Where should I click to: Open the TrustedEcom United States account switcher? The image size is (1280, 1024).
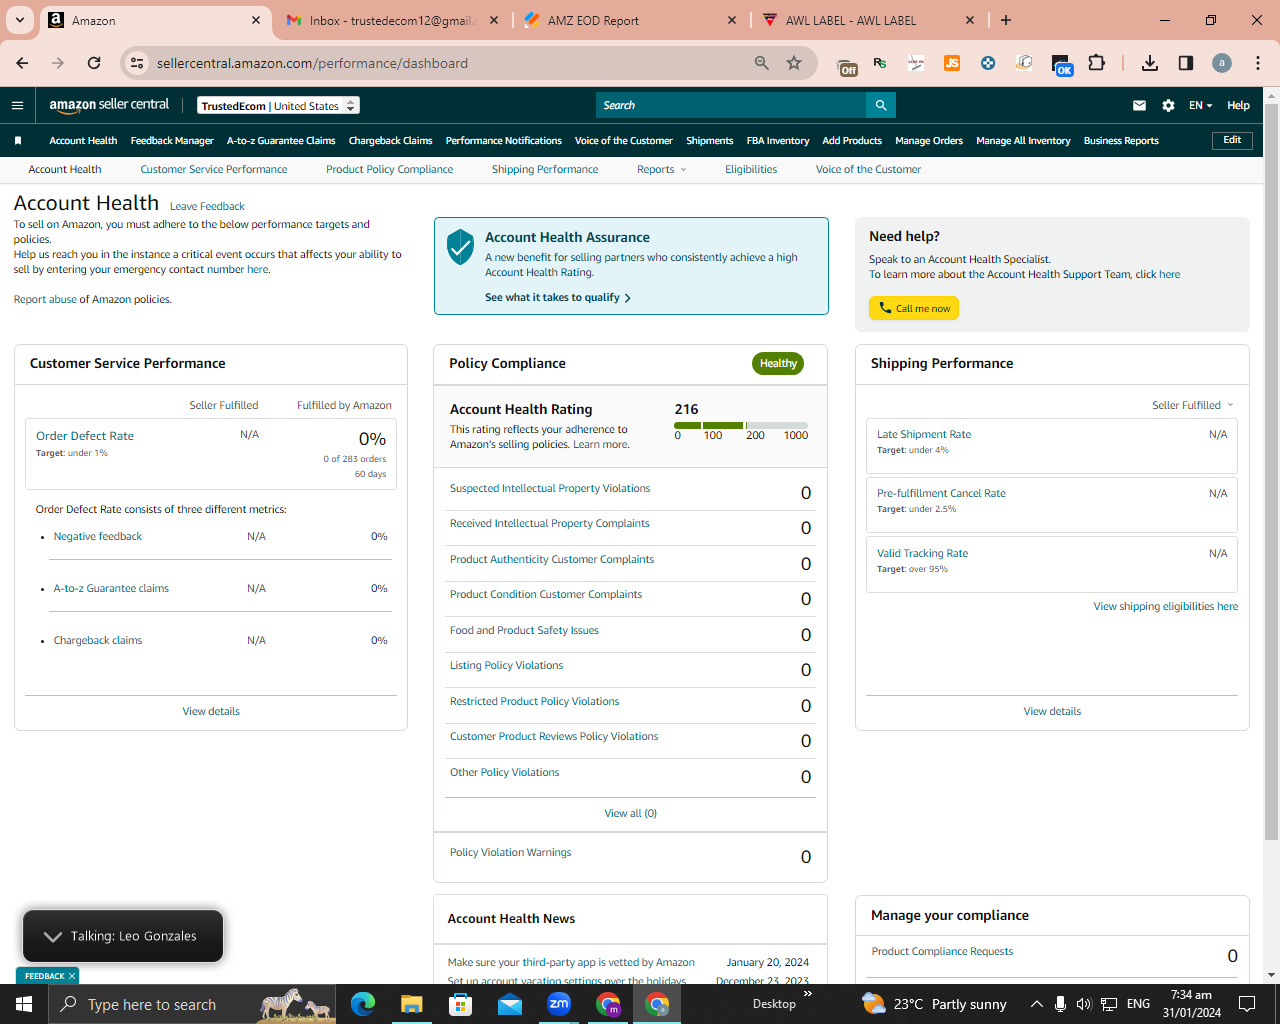[278, 106]
